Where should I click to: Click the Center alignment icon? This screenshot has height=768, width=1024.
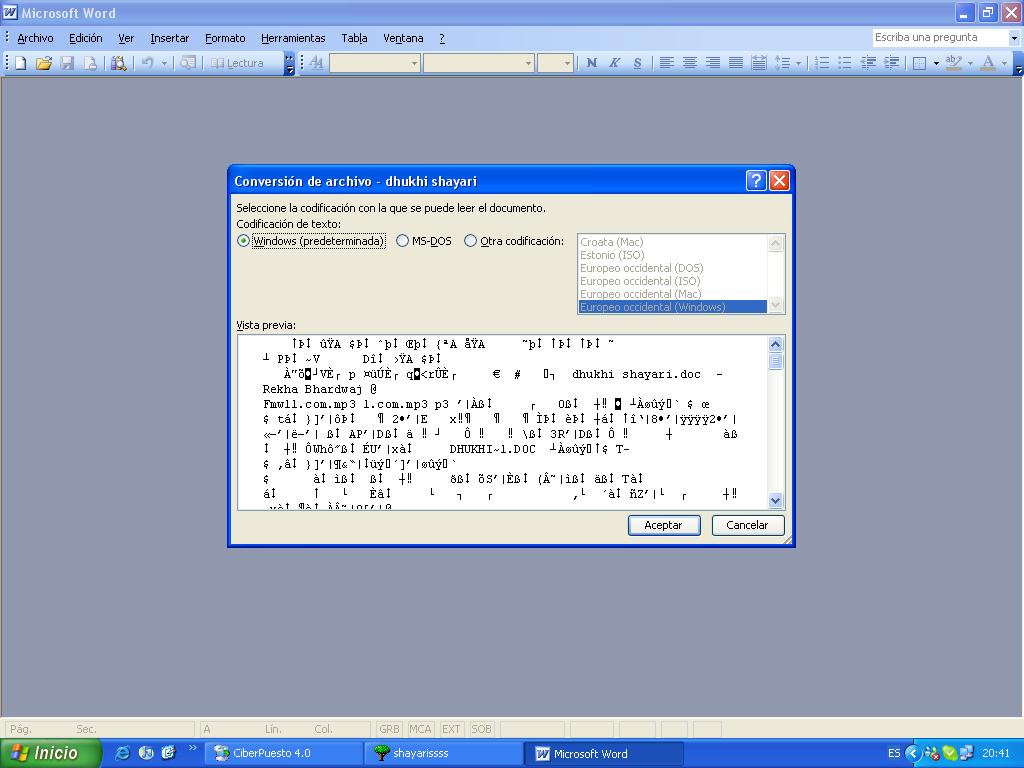(x=690, y=63)
